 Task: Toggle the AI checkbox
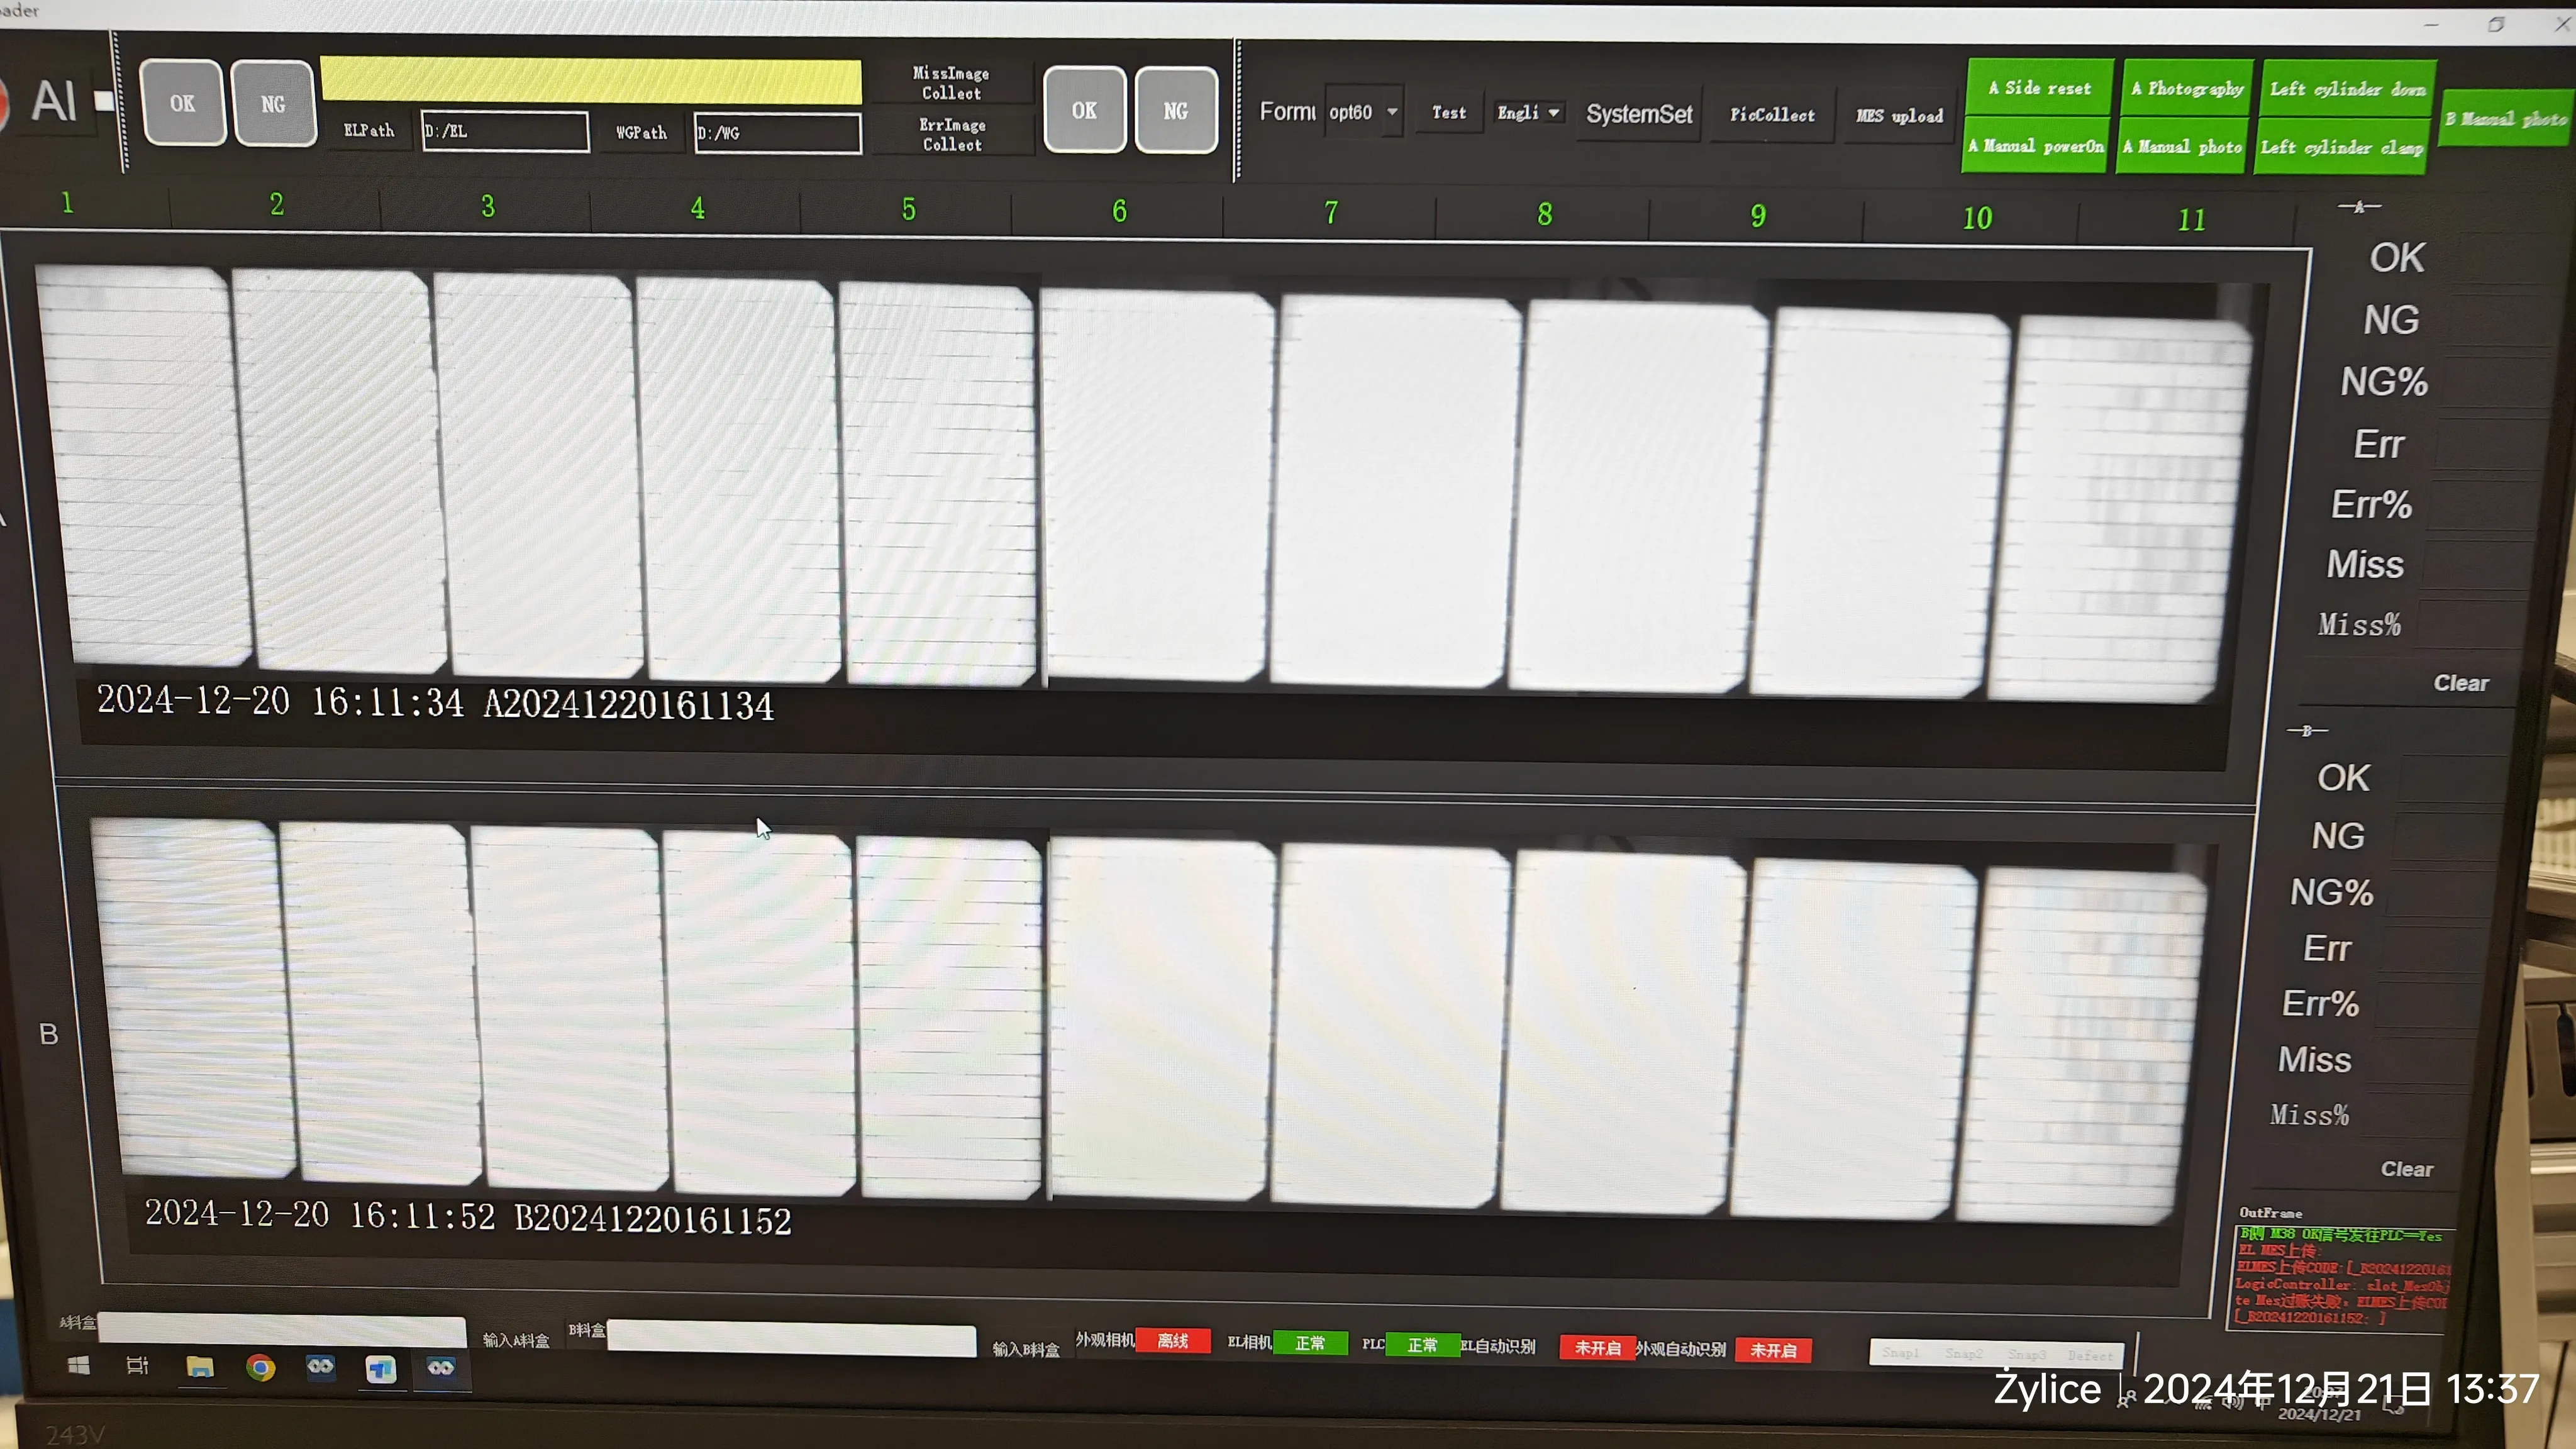(103, 101)
